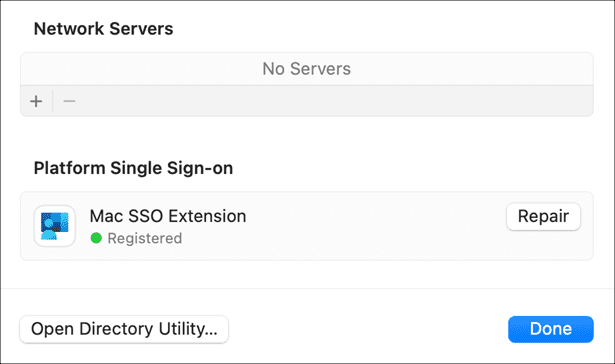Confirm with the Done button
This screenshot has height=364, width=615.
pyautogui.click(x=551, y=329)
